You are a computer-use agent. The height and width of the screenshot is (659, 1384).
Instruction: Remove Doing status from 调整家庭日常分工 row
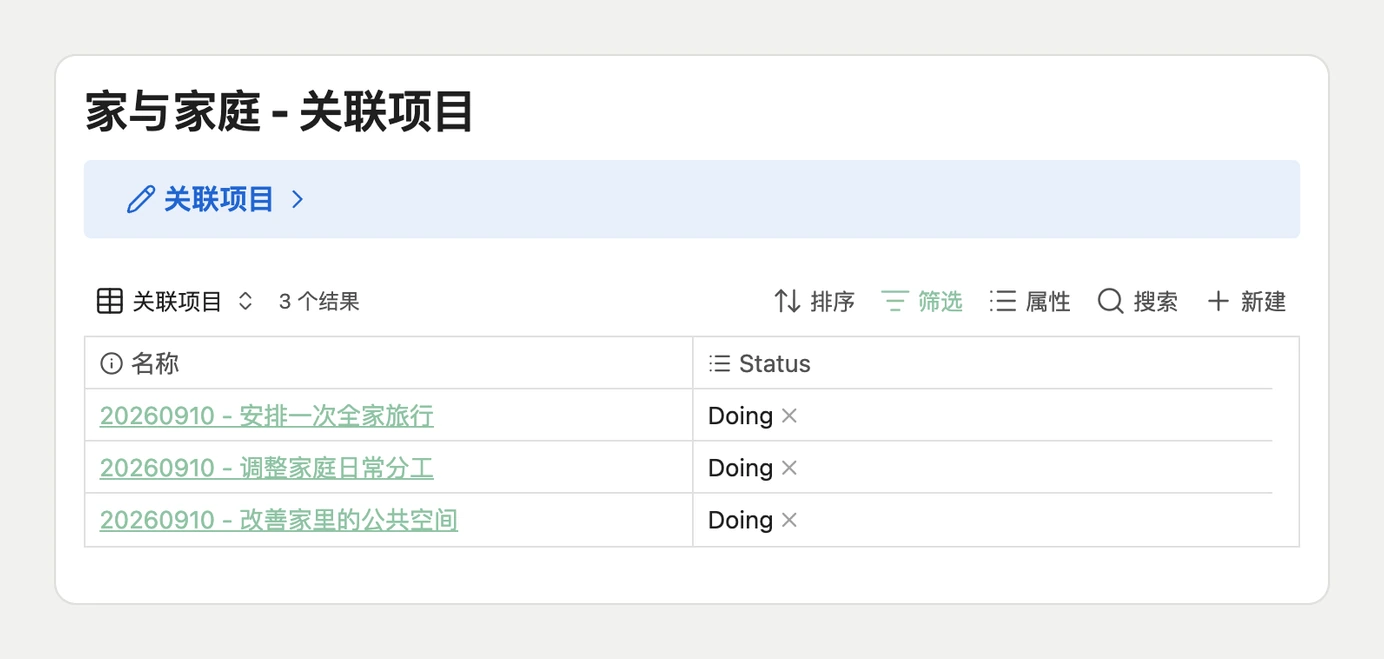pyautogui.click(x=789, y=467)
